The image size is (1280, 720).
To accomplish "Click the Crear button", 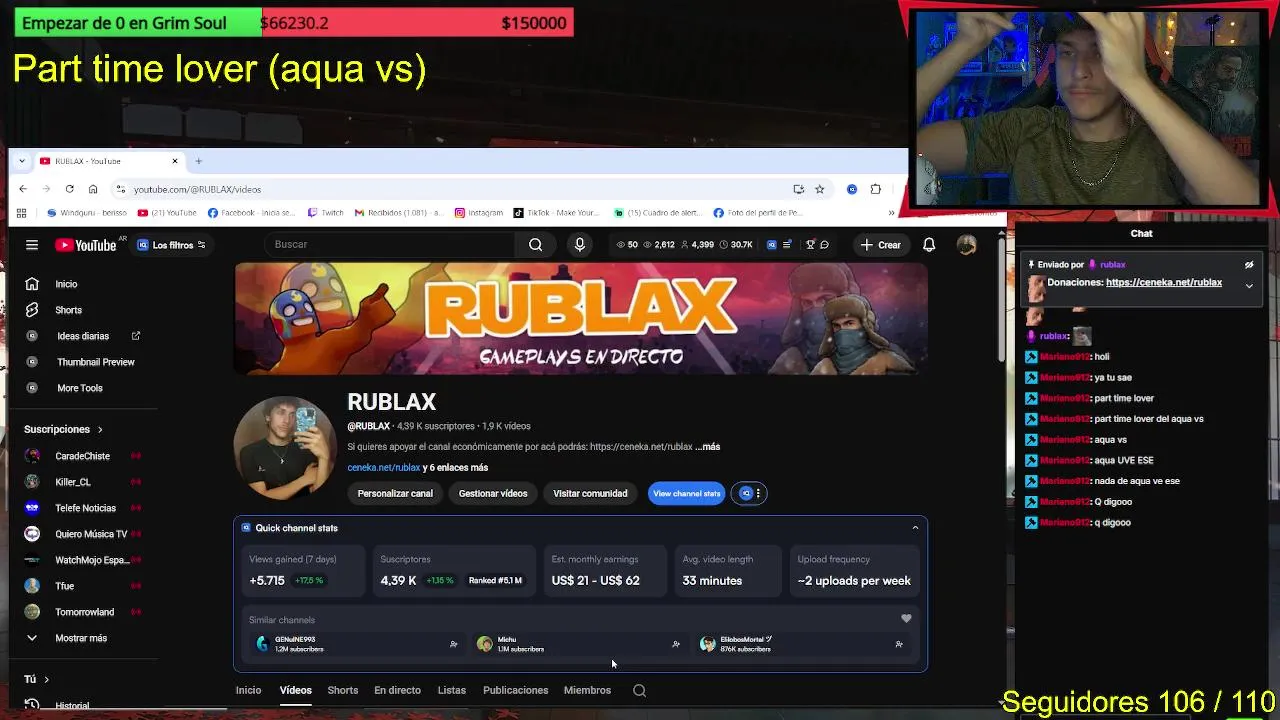I will pos(881,245).
